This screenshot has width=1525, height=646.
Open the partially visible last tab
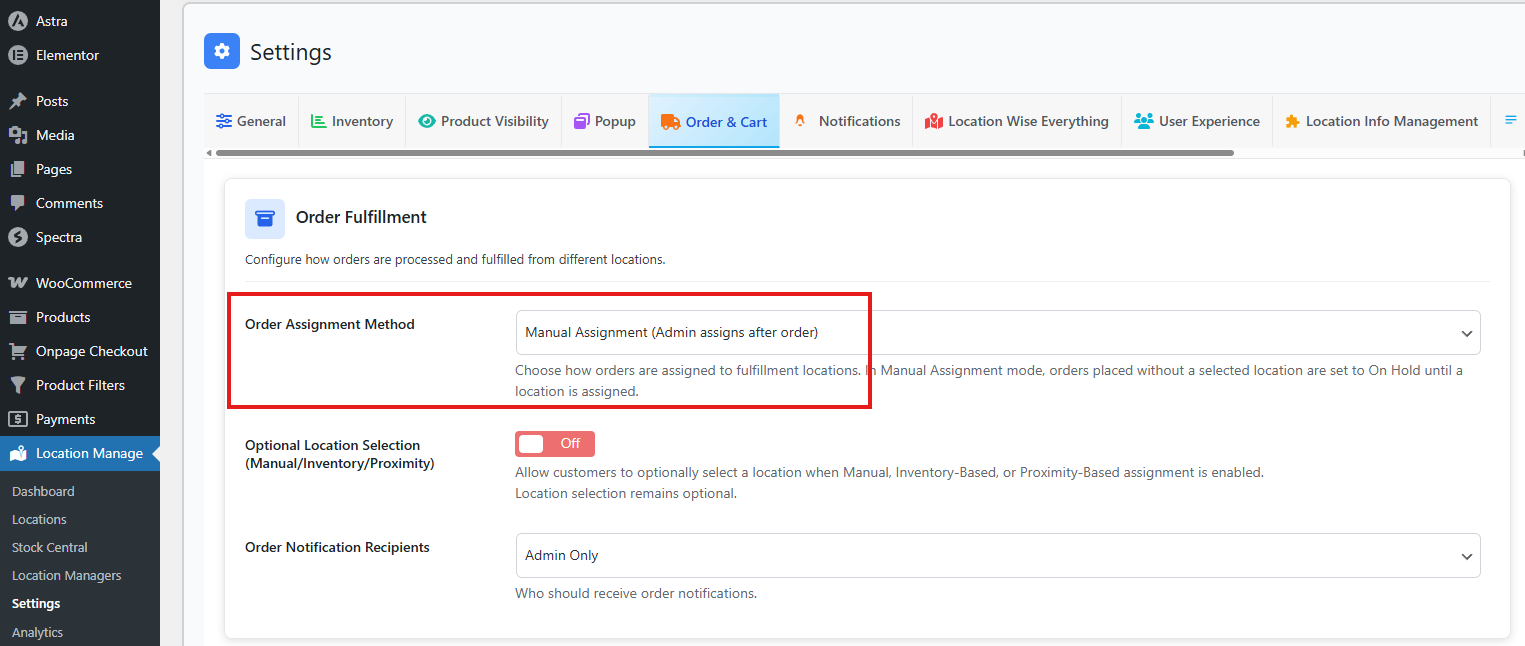pos(1508,121)
